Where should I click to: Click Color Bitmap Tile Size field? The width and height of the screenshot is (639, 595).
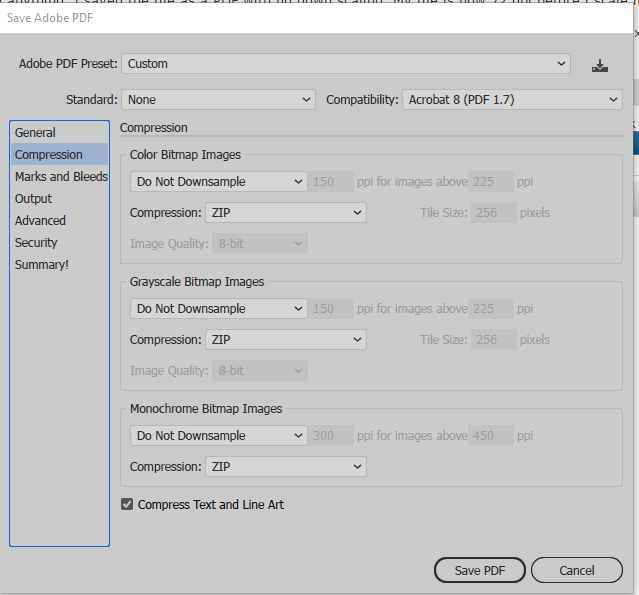coord(494,212)
